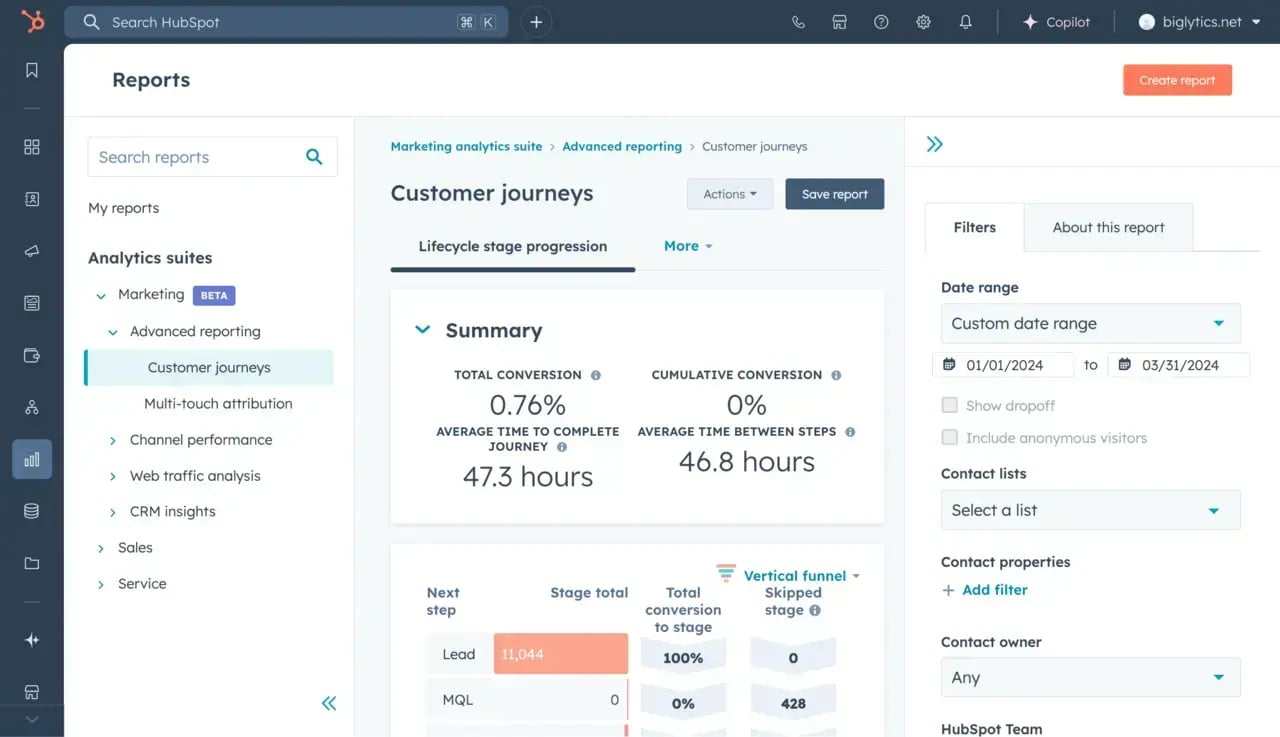Click the Search HubSpot field
This screenshot has height=737, width=1280.
(x=286, y=22)
